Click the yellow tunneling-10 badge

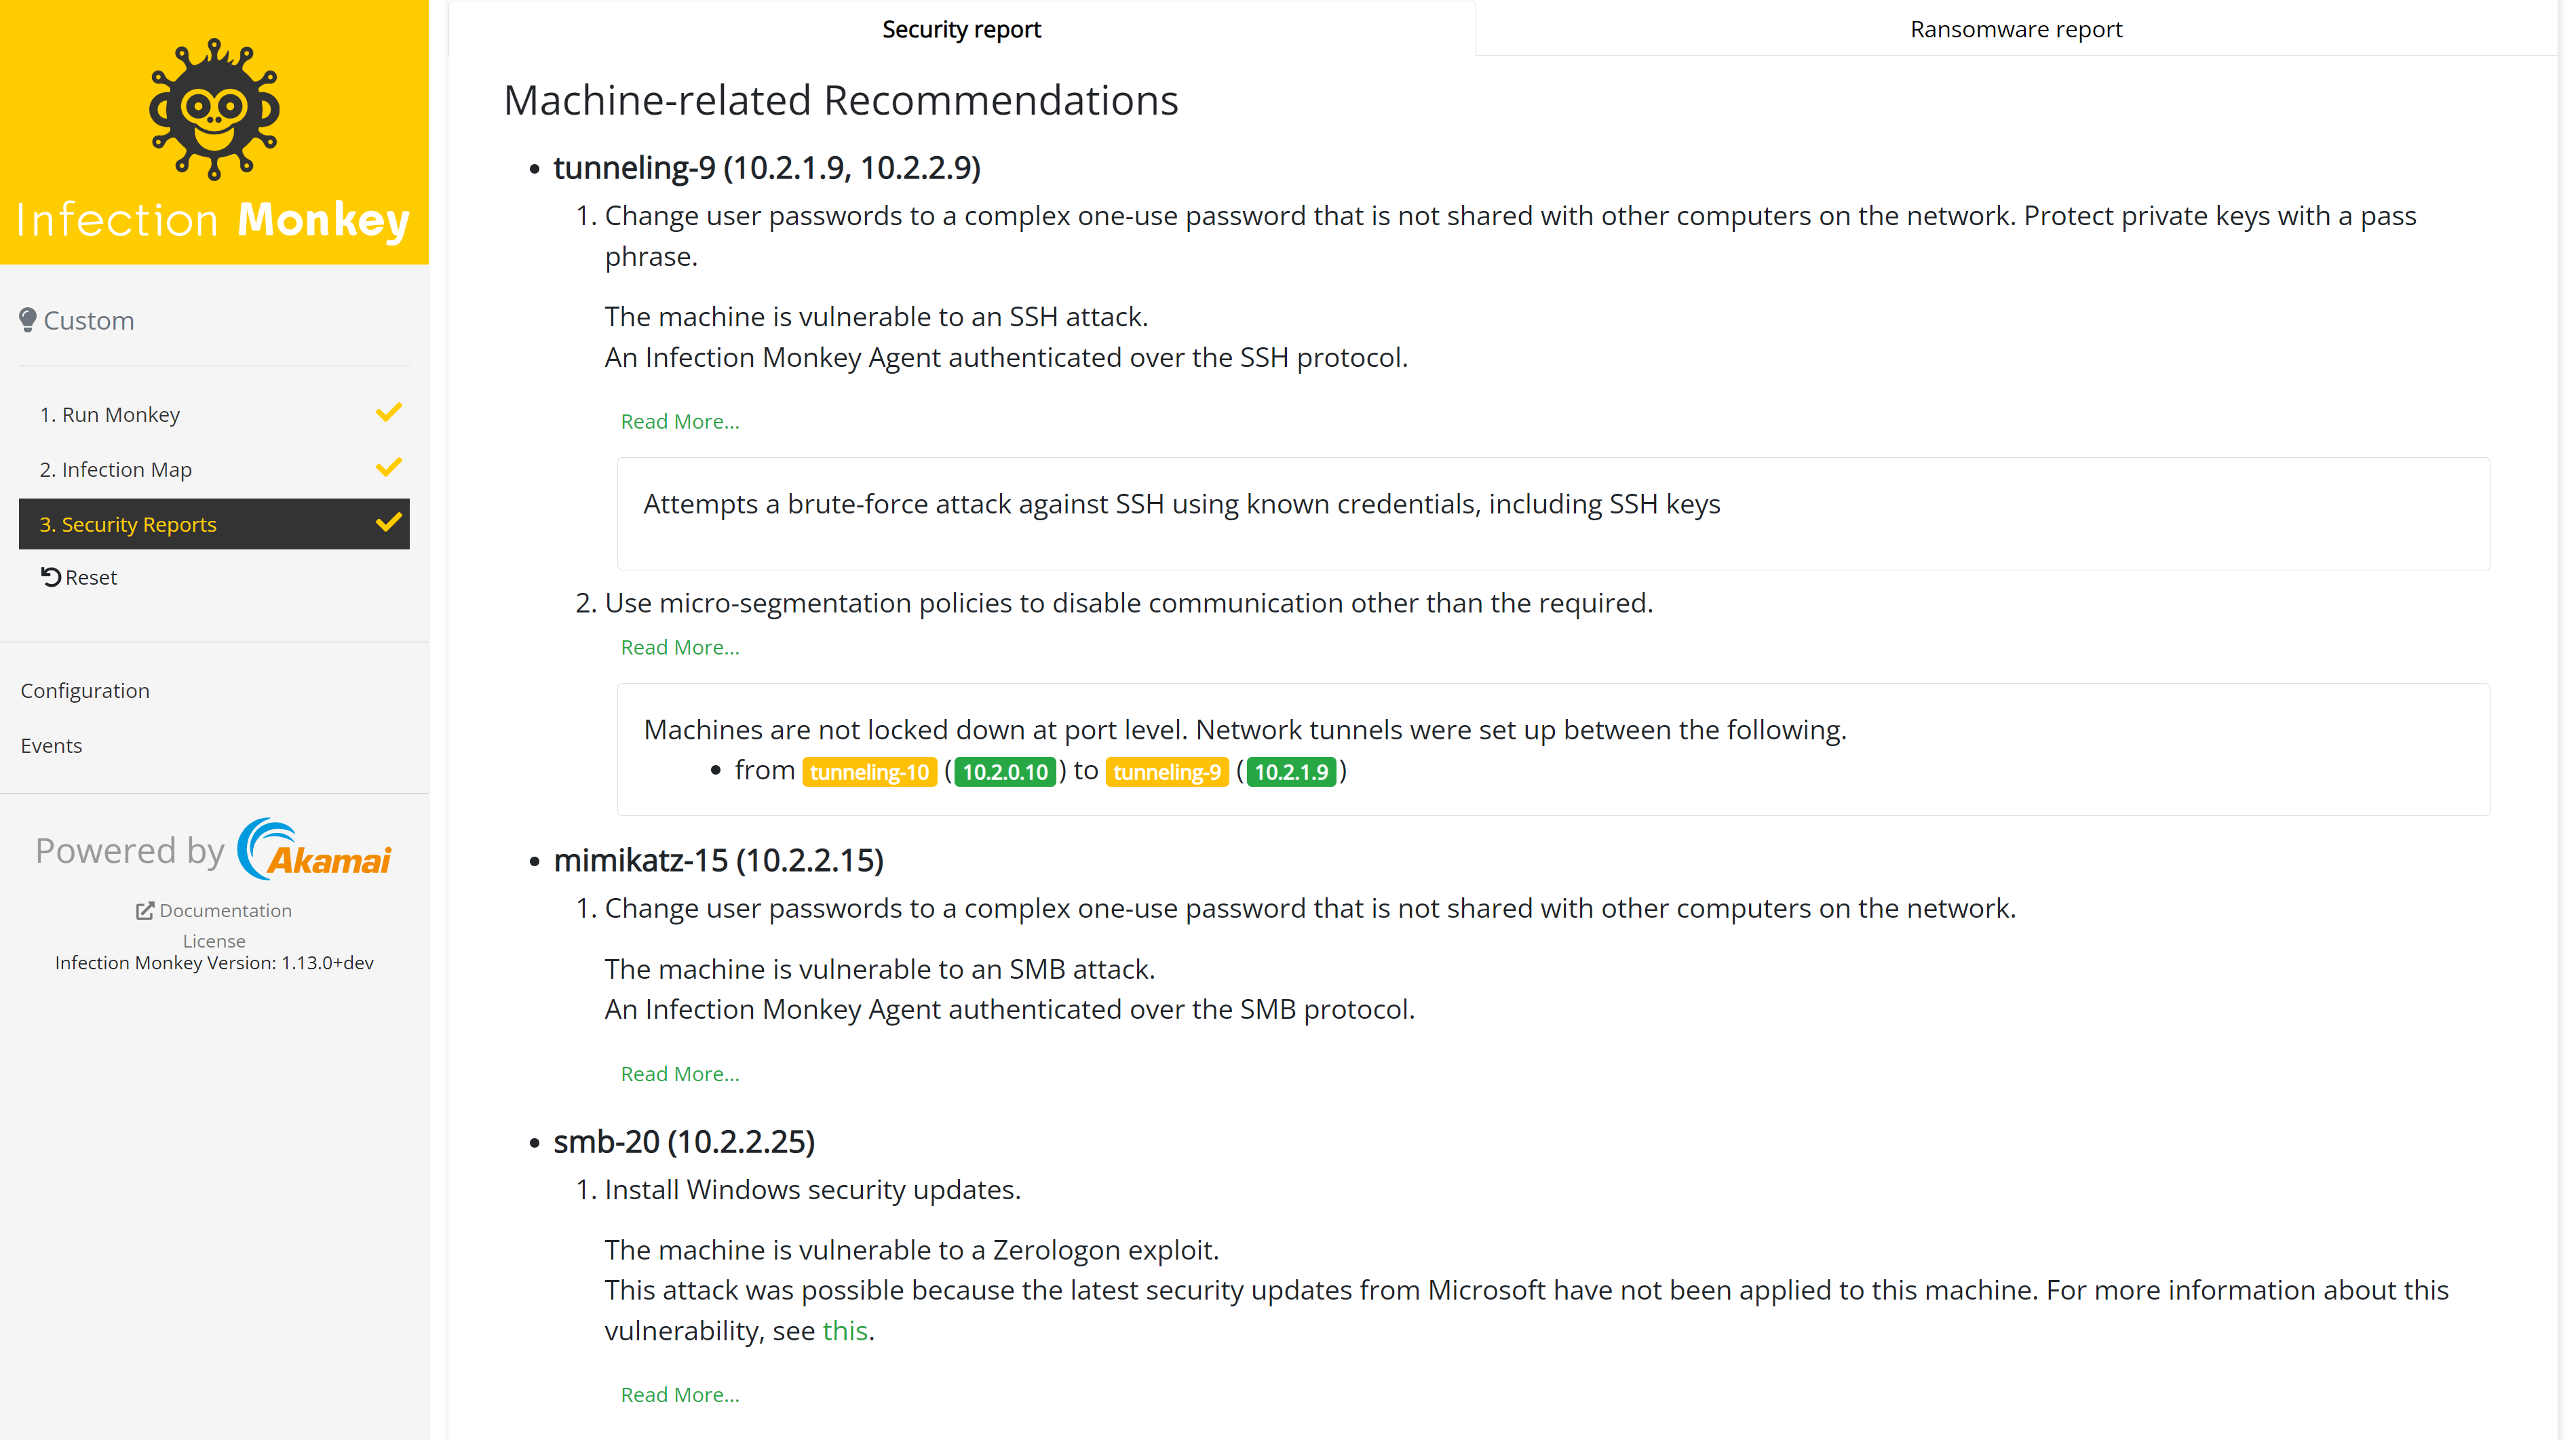point(868,772)
